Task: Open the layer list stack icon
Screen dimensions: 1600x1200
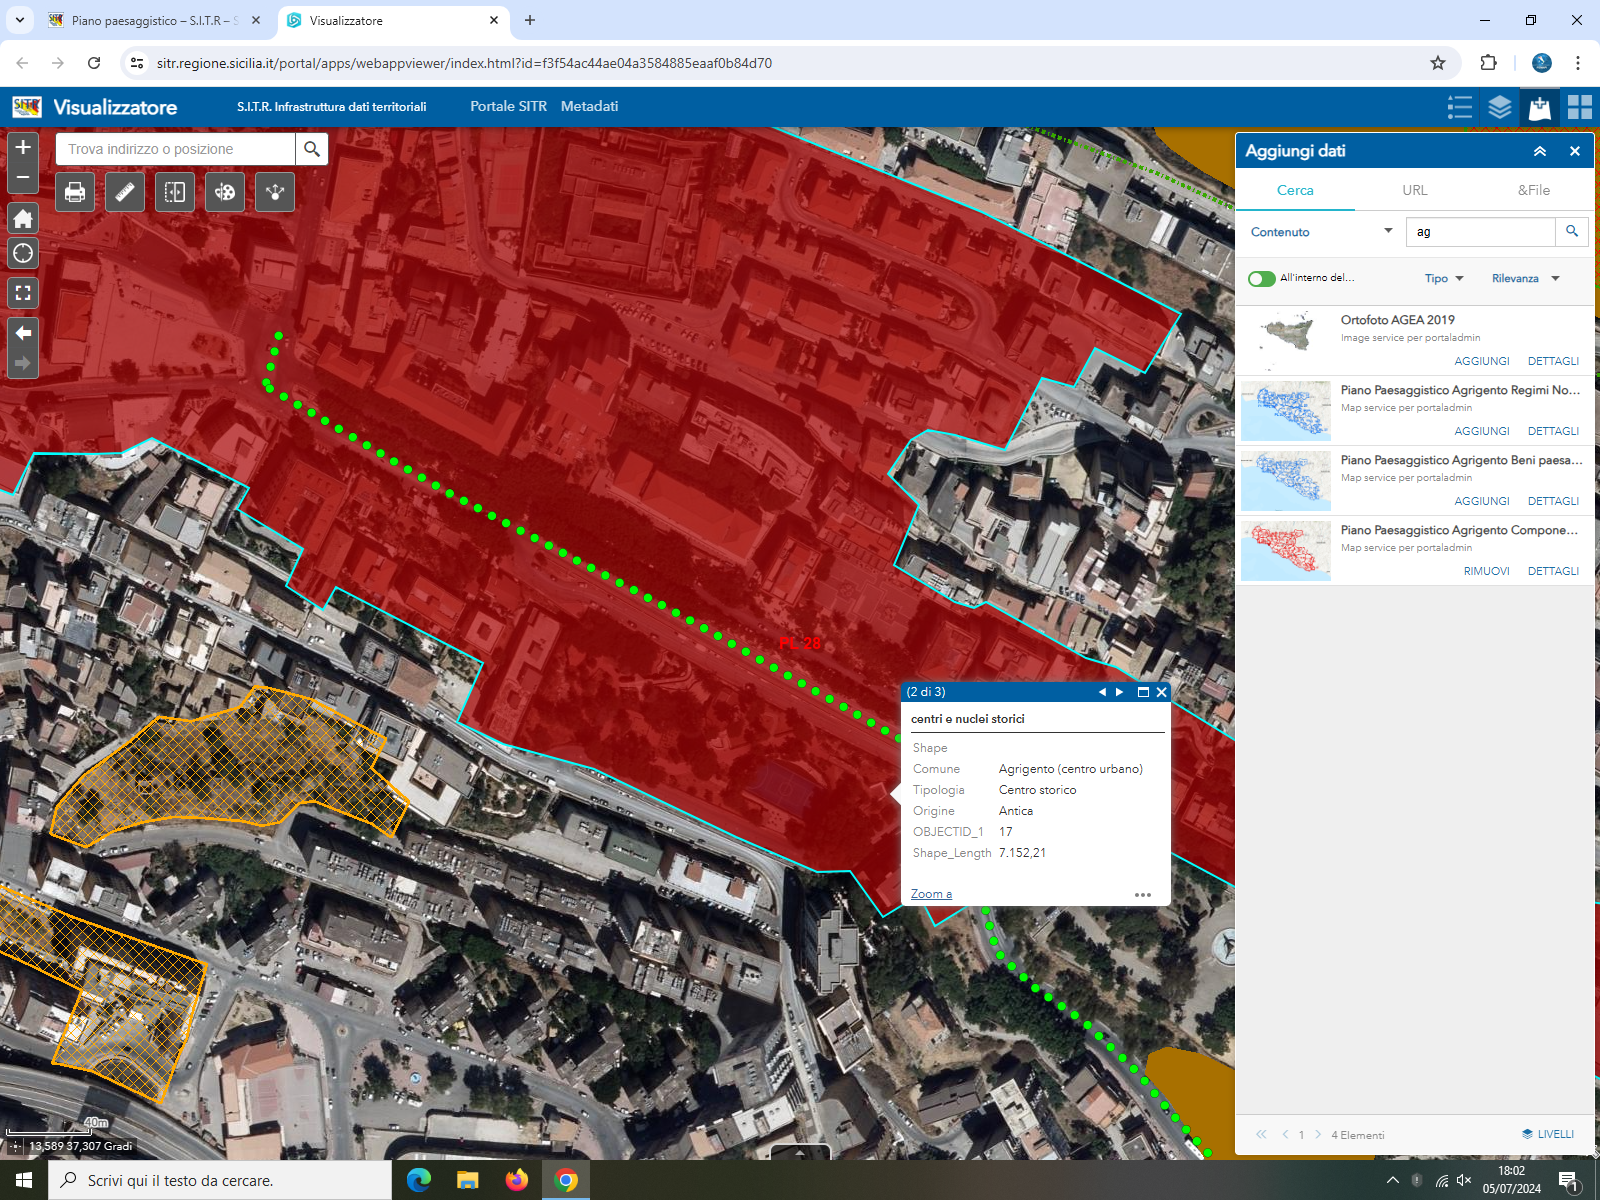Action: coord(1499,107)
